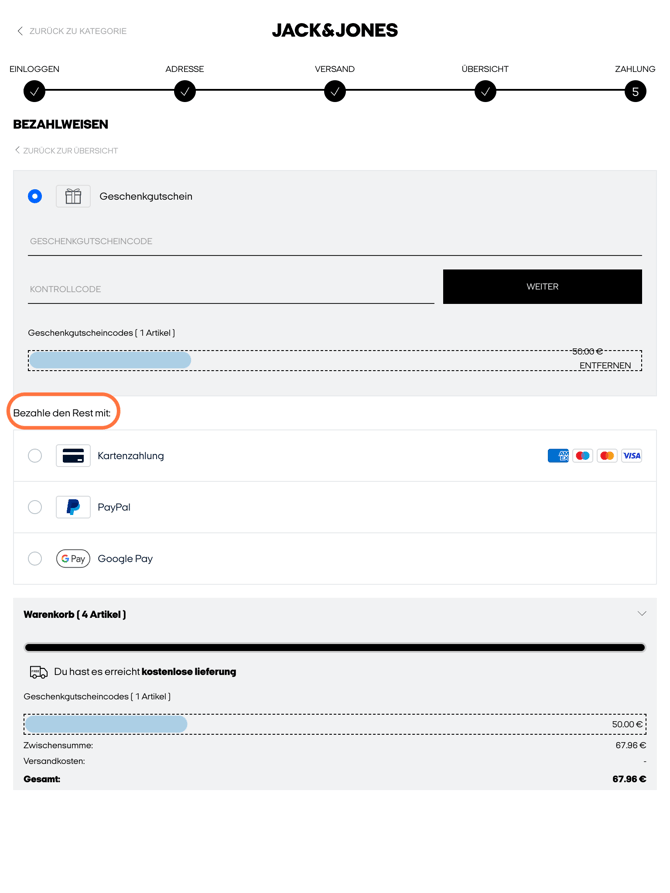Open the Adresse checkout step
This screenshot has width=670, height=893.
click(185, 91)
